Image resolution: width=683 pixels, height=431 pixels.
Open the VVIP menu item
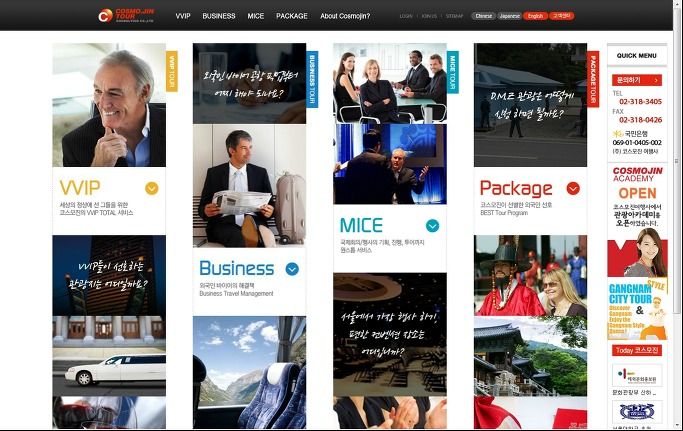point(183,16)
